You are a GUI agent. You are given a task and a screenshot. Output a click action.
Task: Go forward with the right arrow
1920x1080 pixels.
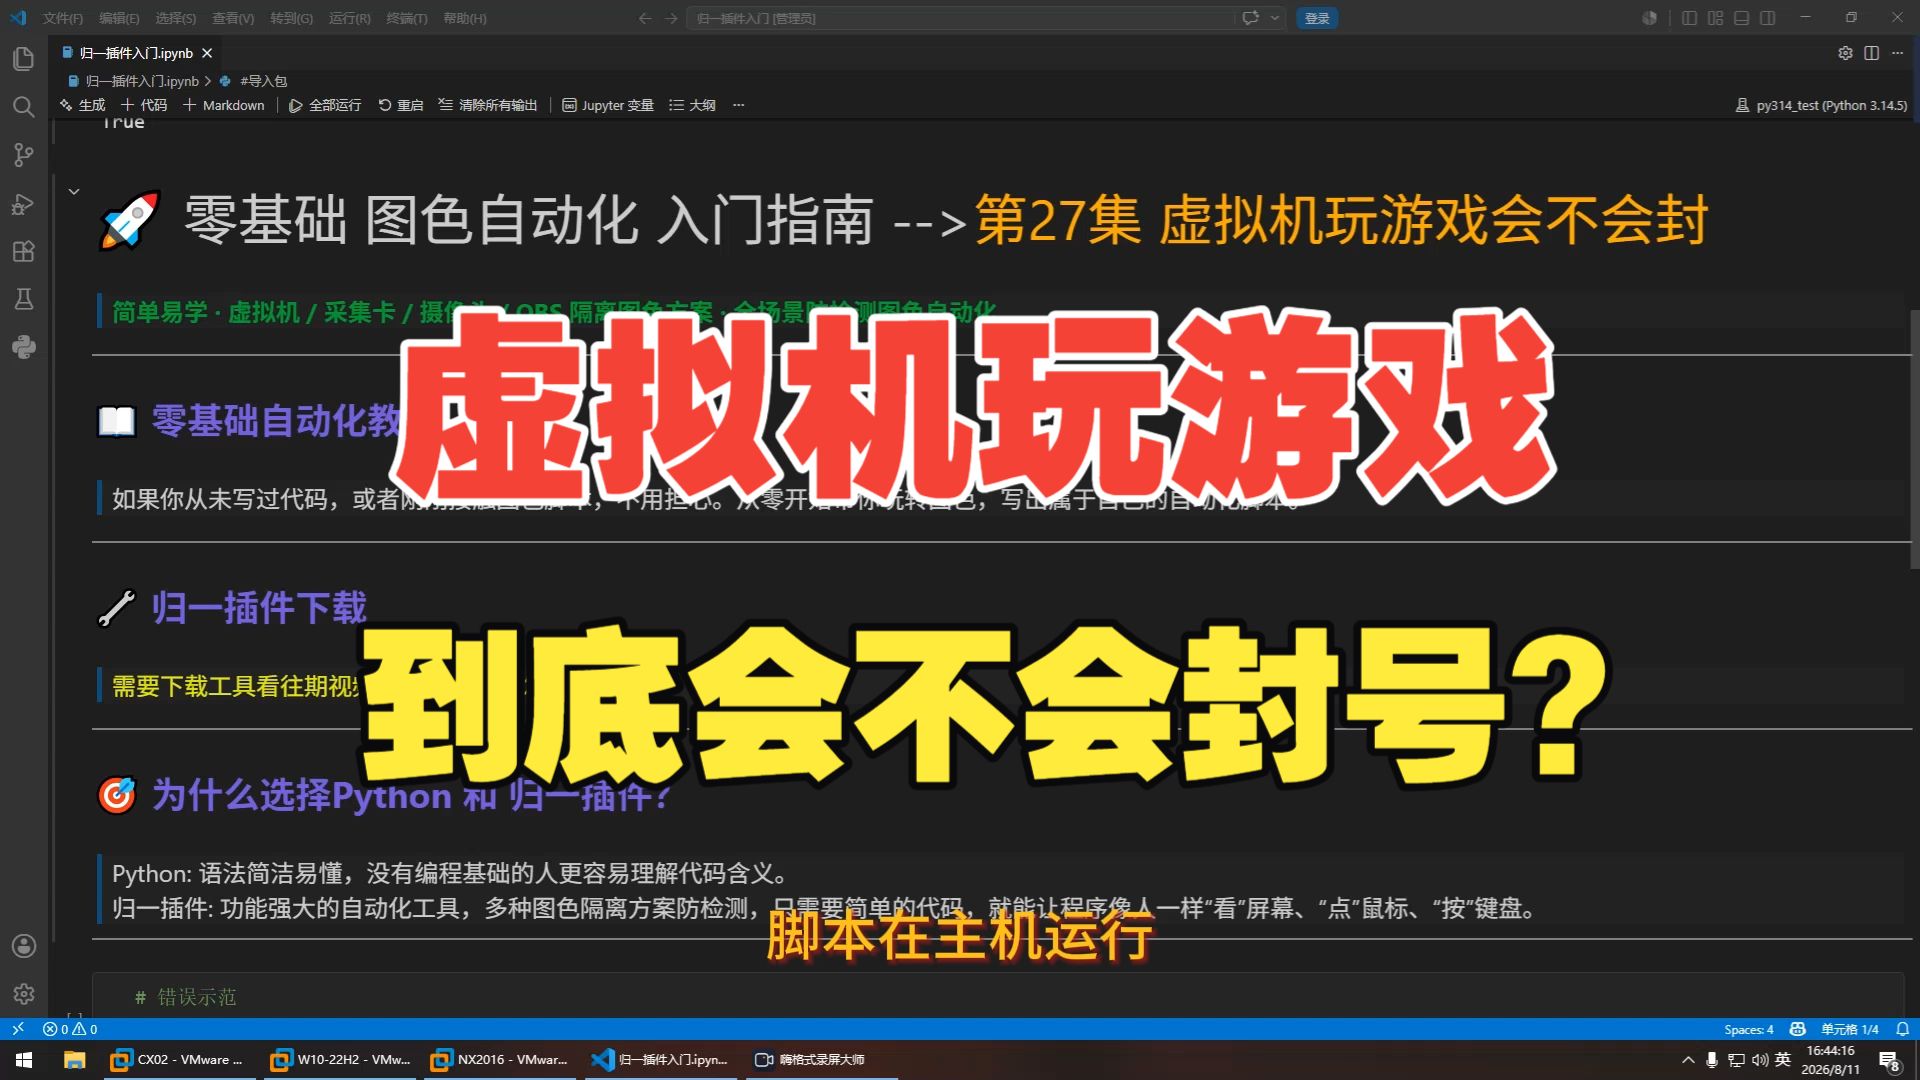671,18
